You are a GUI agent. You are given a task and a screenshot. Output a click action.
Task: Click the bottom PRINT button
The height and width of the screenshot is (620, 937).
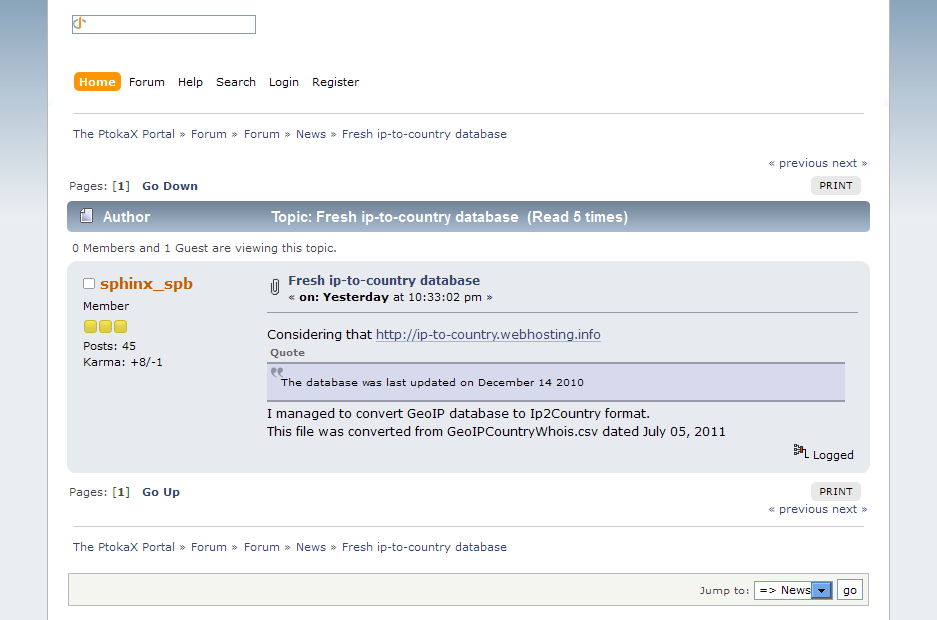tap(835, 492)
